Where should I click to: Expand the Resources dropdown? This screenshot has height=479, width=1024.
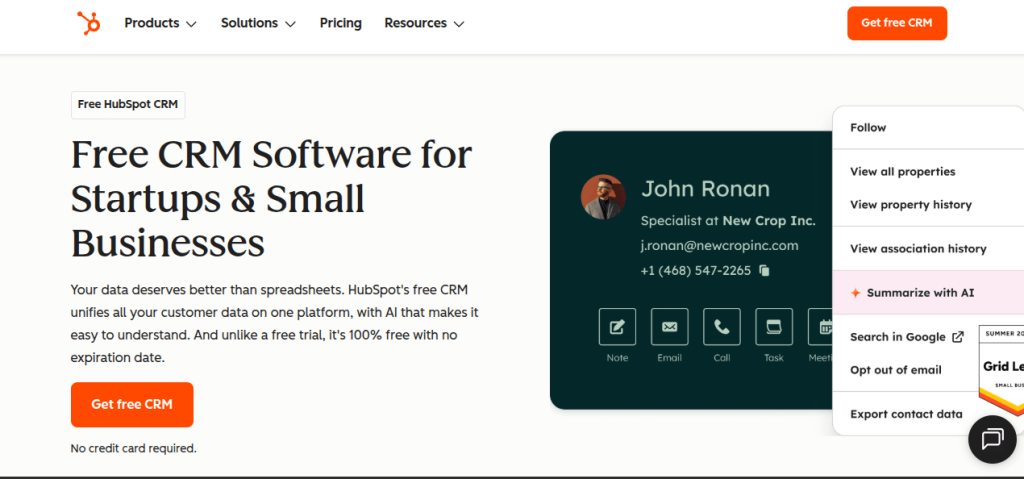click(424, 24)
